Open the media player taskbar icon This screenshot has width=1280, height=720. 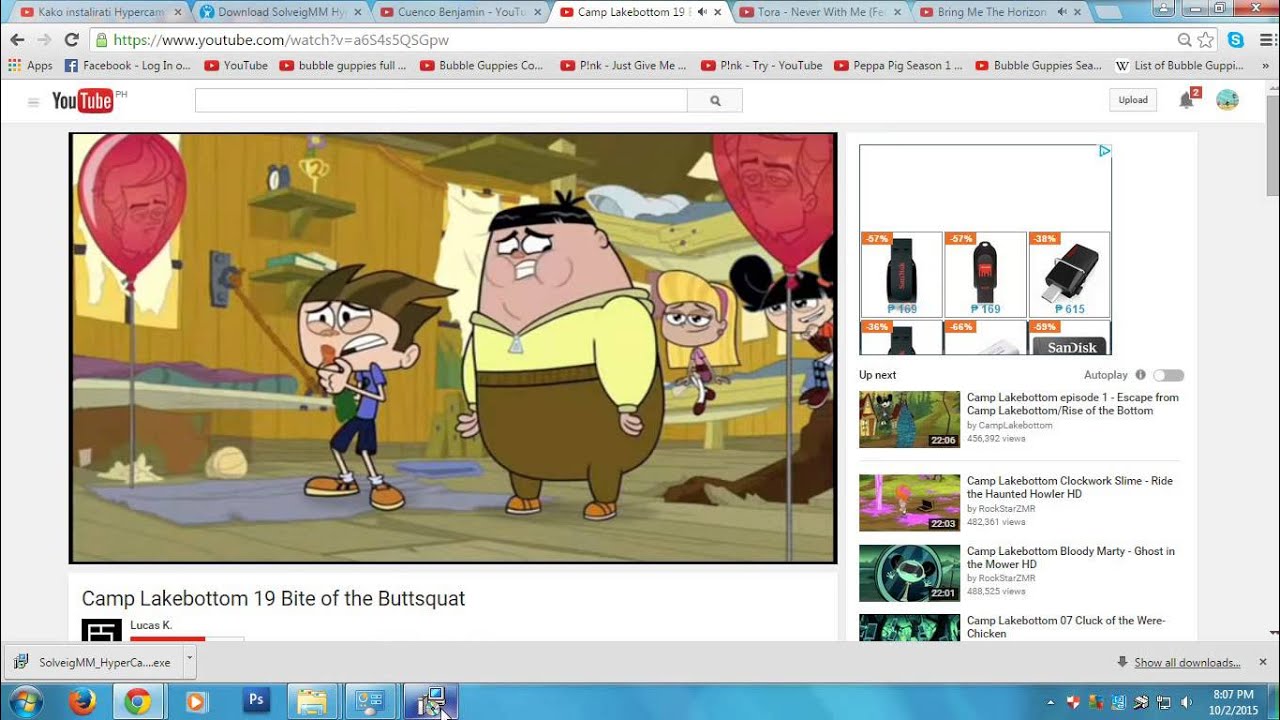(x=196, y=701)
